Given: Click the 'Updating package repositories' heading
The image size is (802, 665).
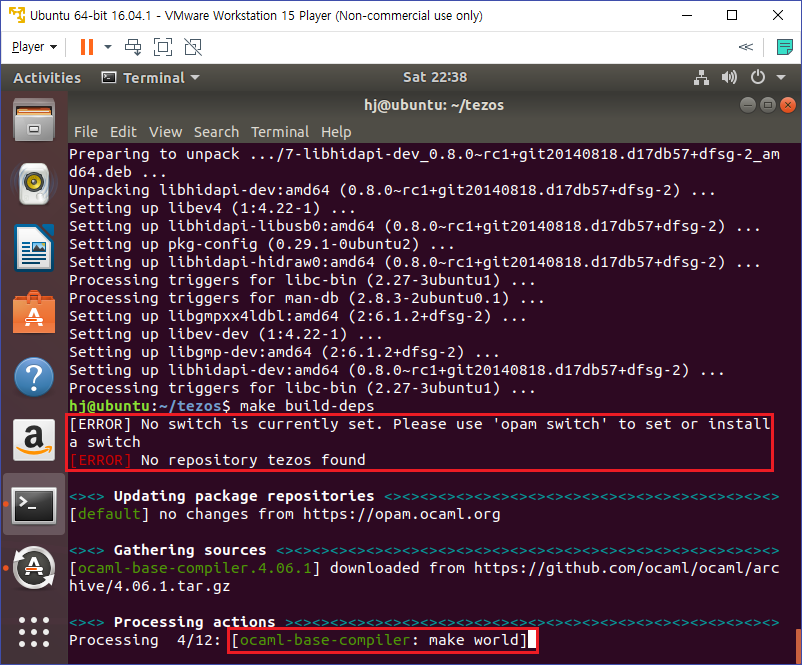Looking at the screenshot, I should tap(244, 496).
